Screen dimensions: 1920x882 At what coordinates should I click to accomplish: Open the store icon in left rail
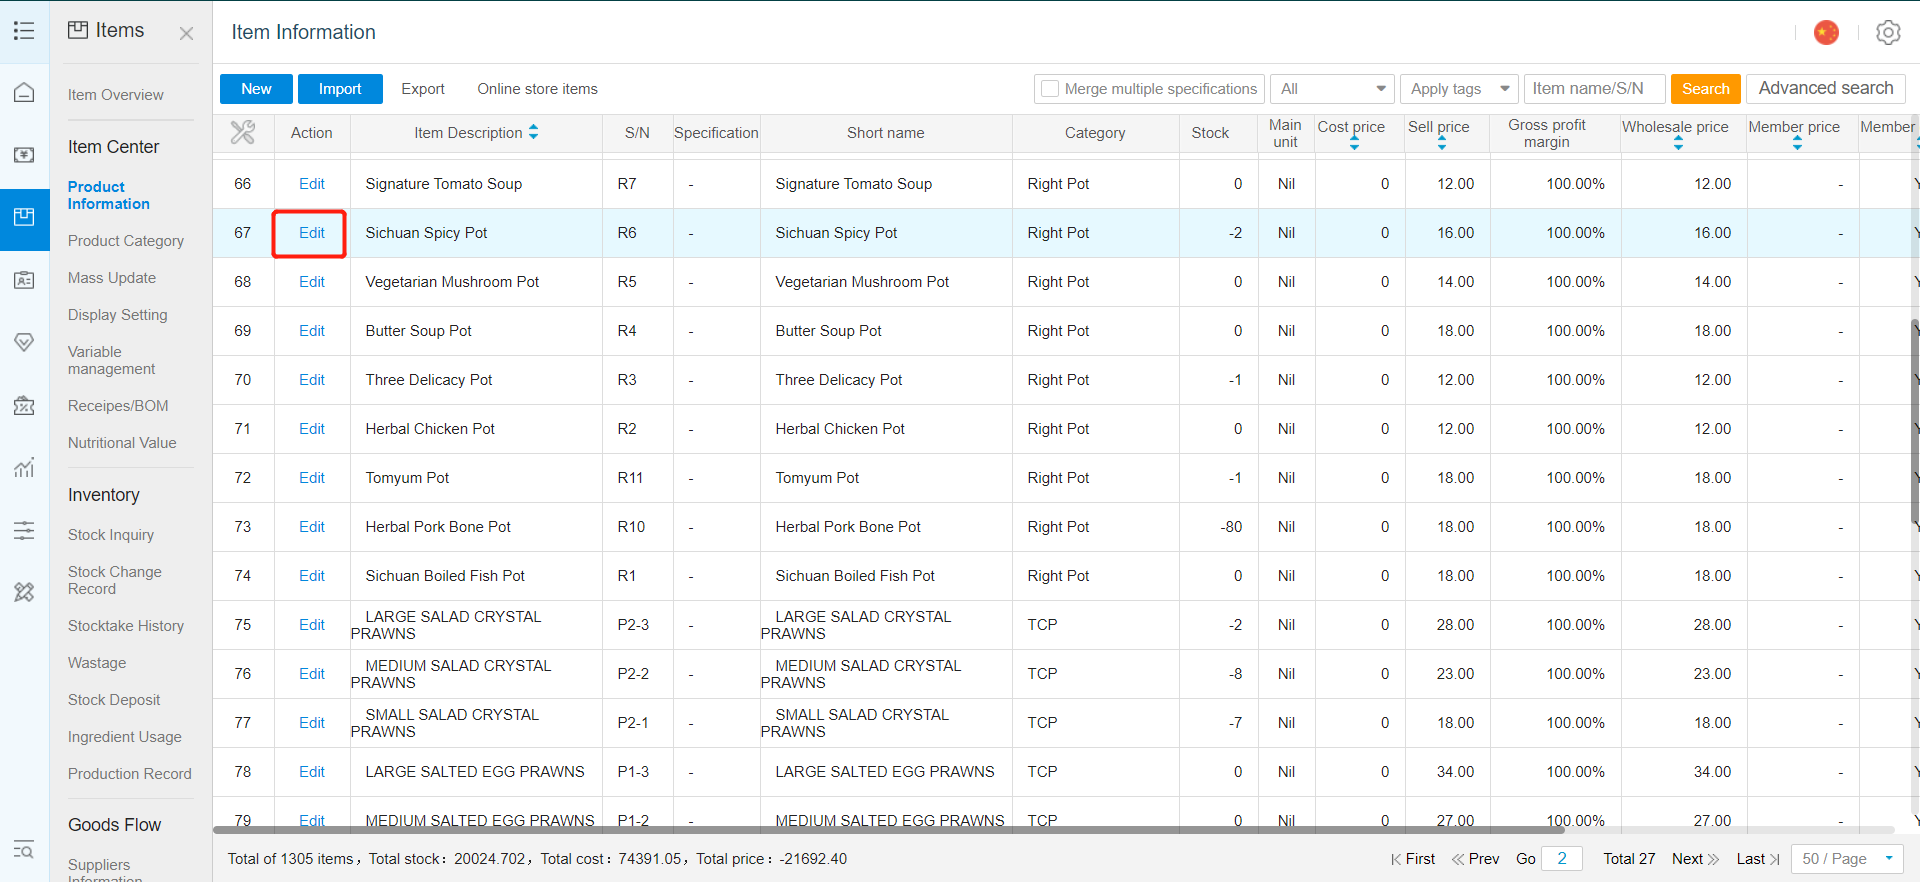(x=24, y=405)
